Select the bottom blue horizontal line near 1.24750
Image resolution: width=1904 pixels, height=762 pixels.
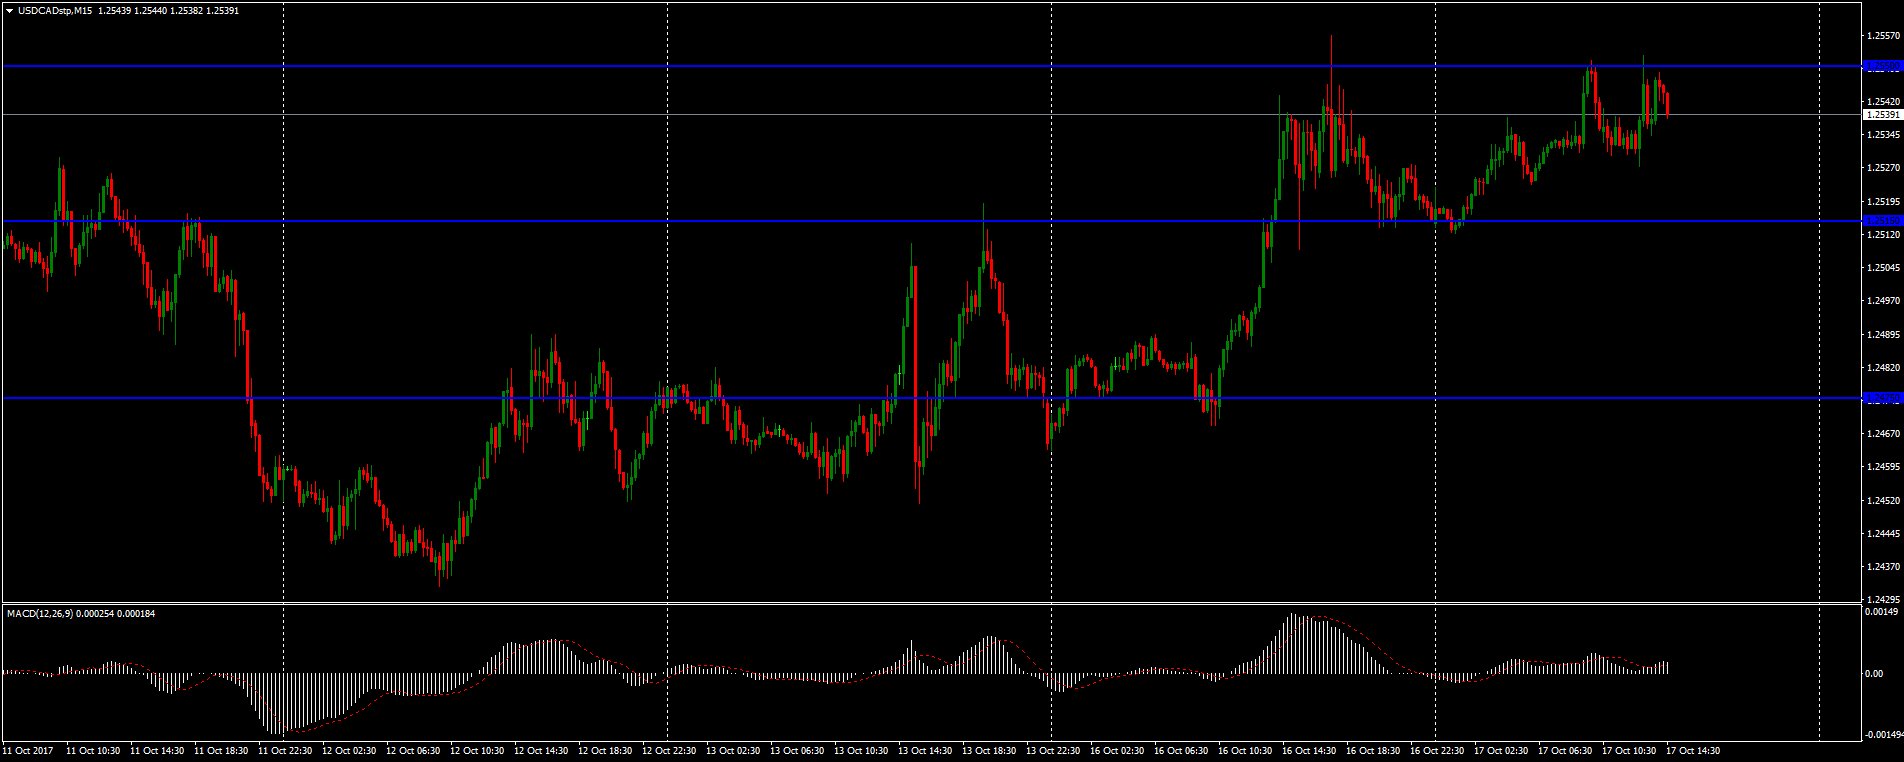coord(932,398)
